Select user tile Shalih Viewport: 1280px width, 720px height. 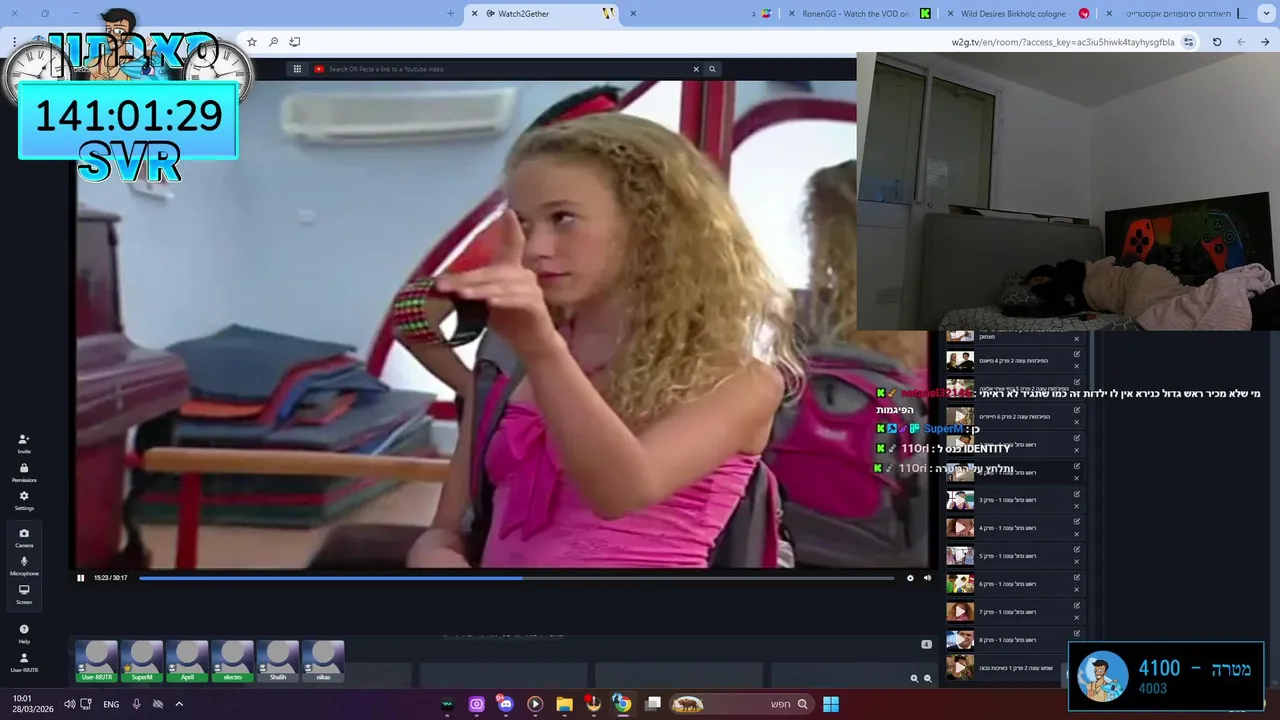pyautogui.click(x=278, y=662)
